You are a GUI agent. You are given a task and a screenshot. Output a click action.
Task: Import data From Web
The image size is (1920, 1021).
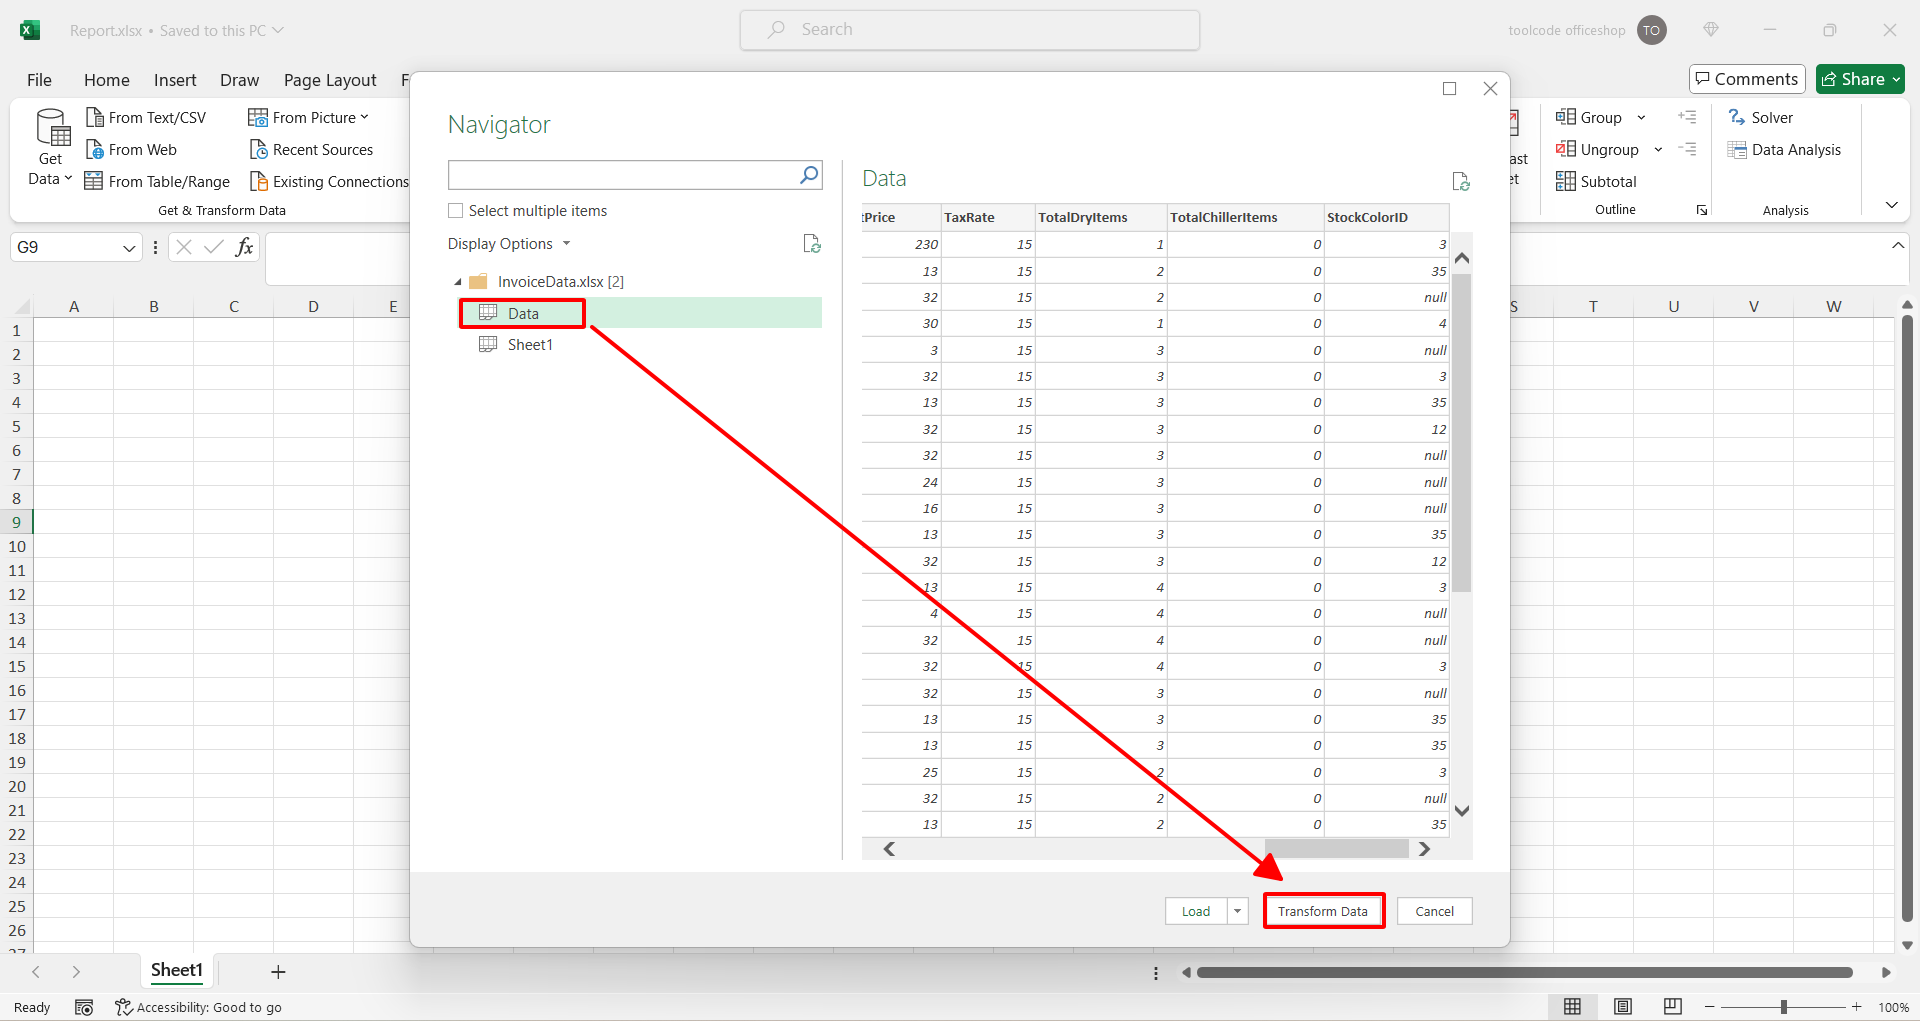point(131,150)
